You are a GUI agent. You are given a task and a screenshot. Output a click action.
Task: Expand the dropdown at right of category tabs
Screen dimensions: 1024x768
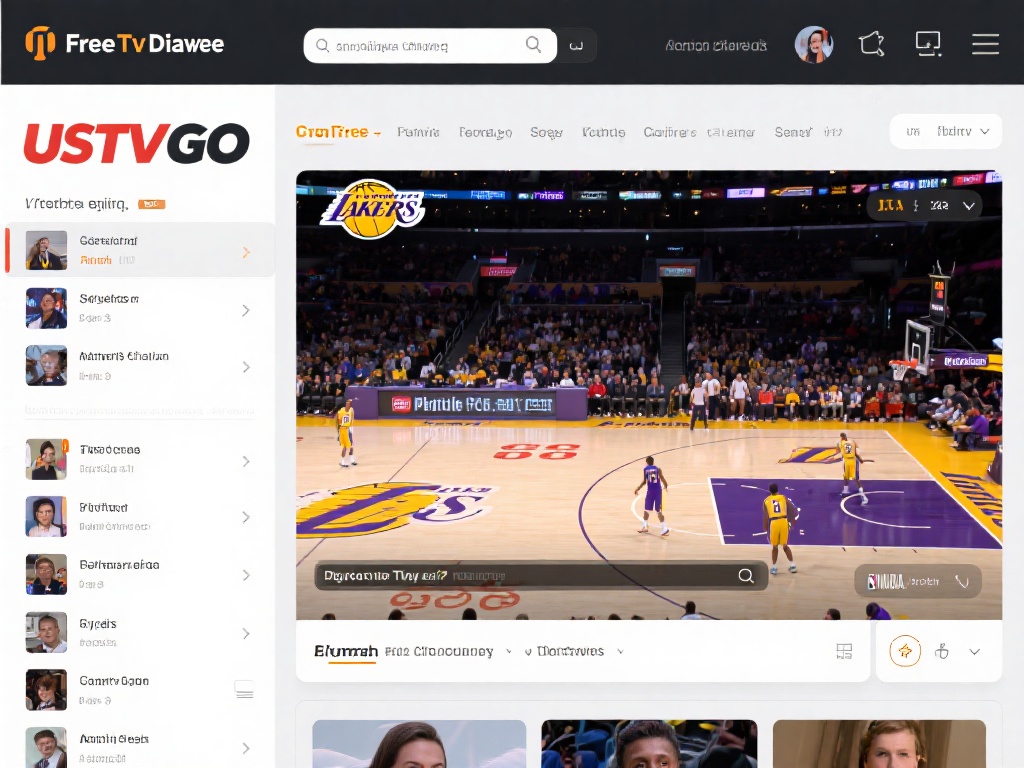click(945, 131)
